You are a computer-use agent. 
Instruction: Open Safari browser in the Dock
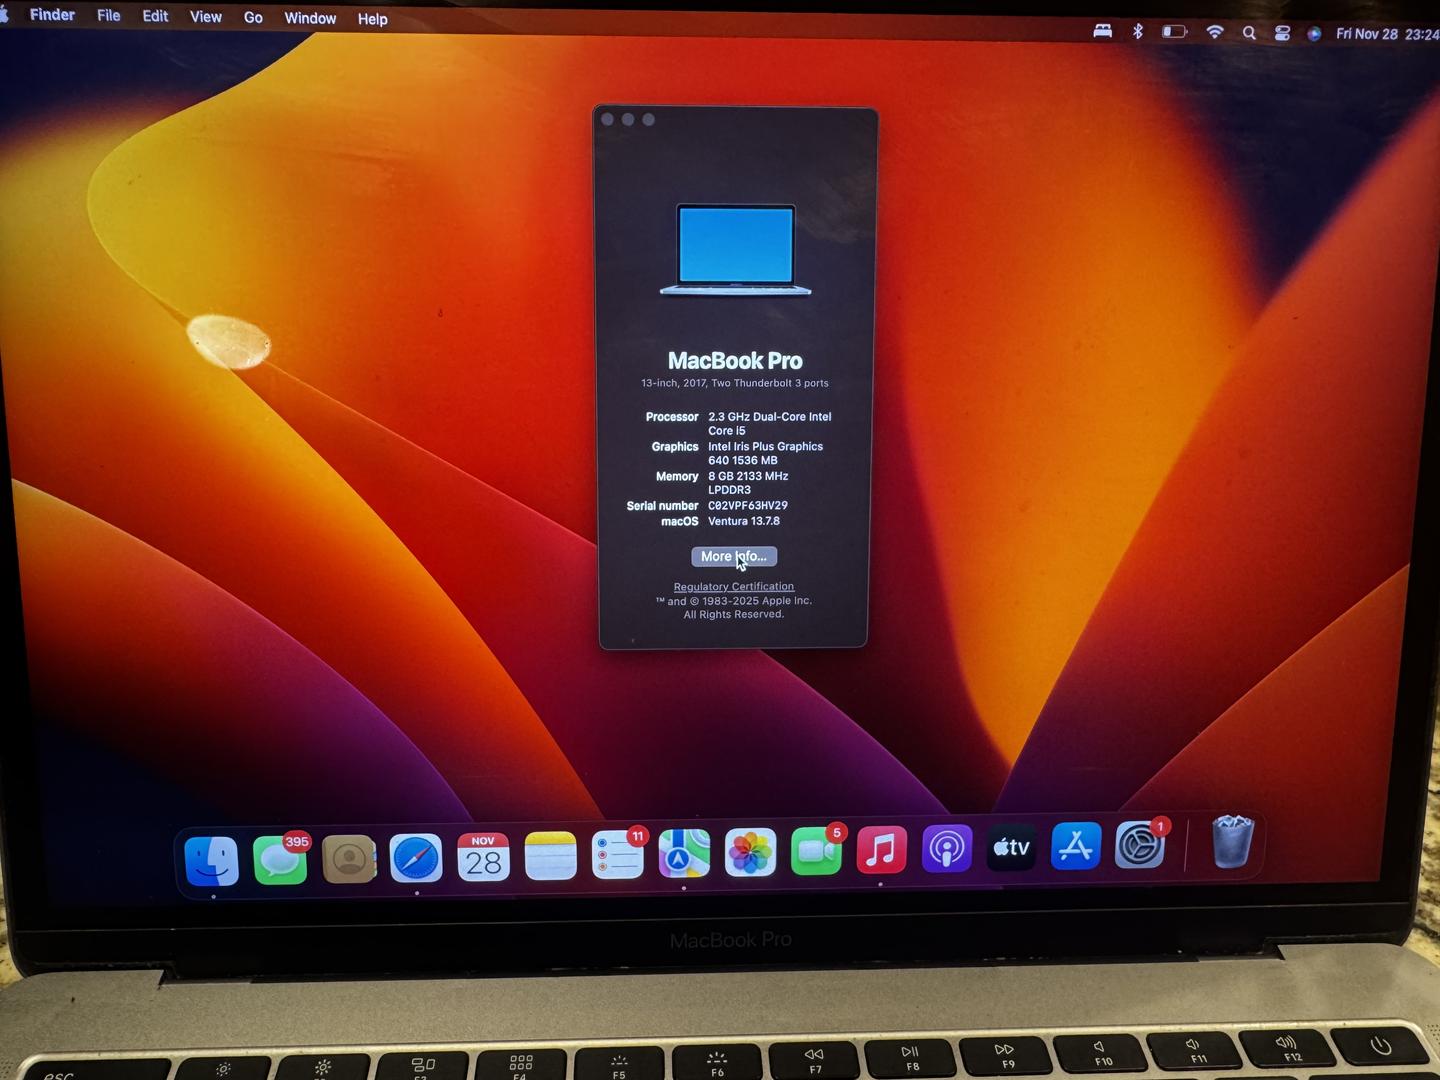pos(416,858)
